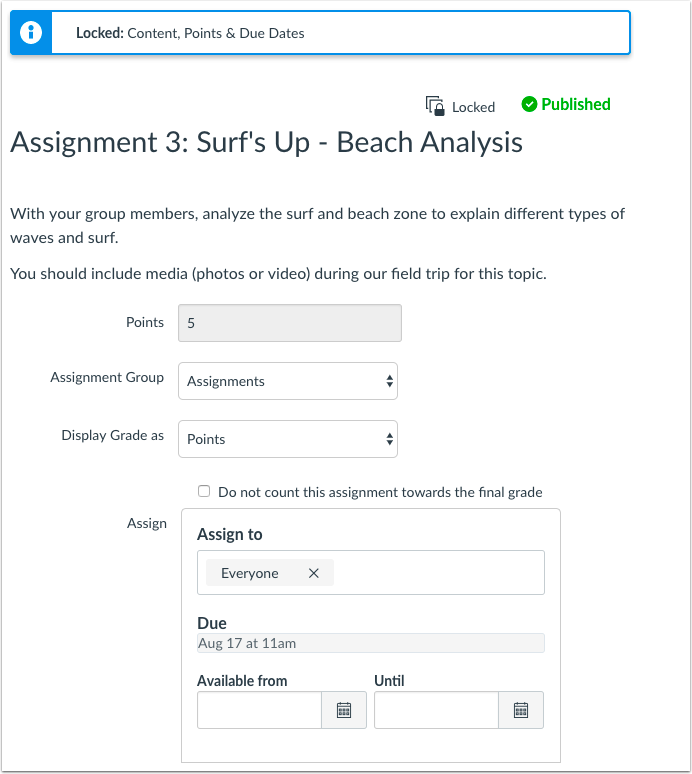Remove the Everyone assignee tag

pos(313,573)
